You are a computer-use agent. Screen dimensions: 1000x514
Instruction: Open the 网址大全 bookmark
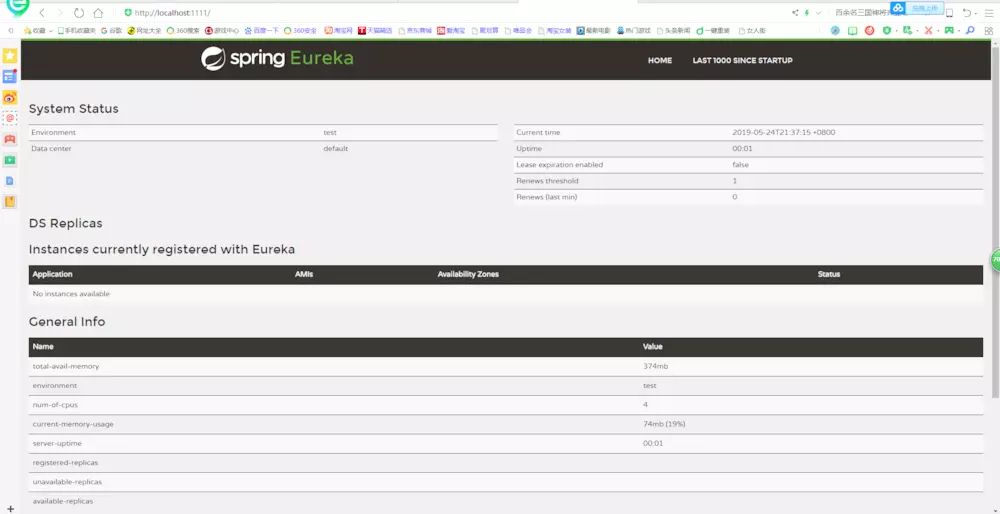(x=144, y=30)
